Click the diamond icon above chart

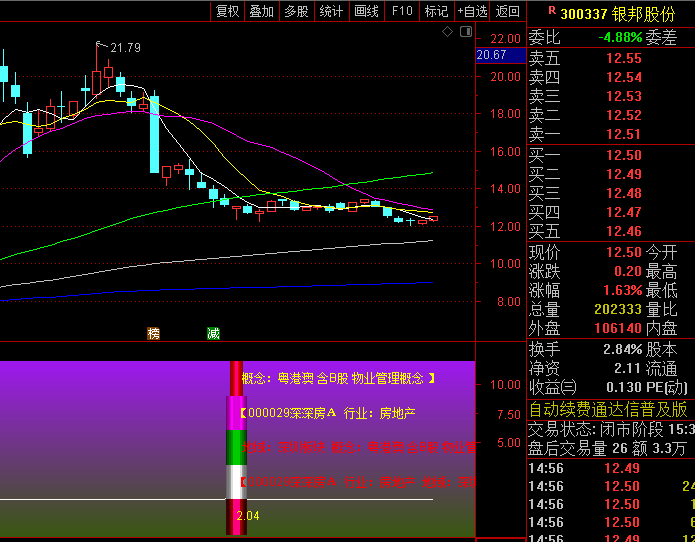click(x=448, y=31)
